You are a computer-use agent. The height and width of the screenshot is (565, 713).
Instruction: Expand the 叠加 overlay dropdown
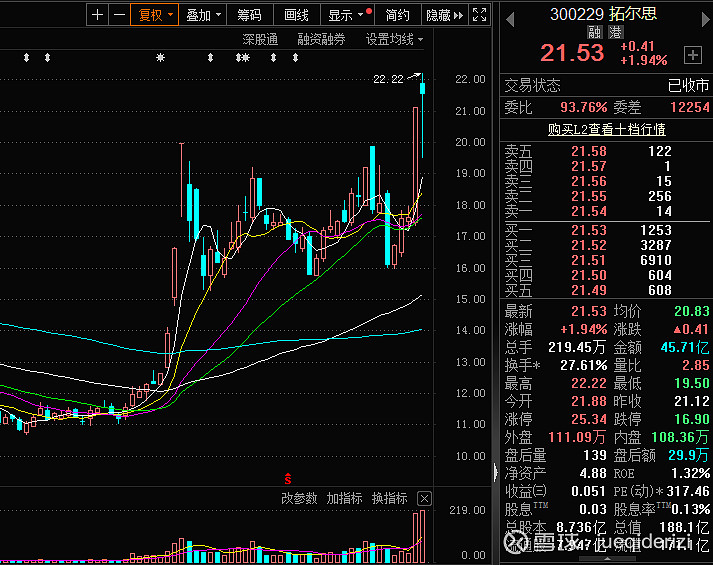(x=204, y=15)
